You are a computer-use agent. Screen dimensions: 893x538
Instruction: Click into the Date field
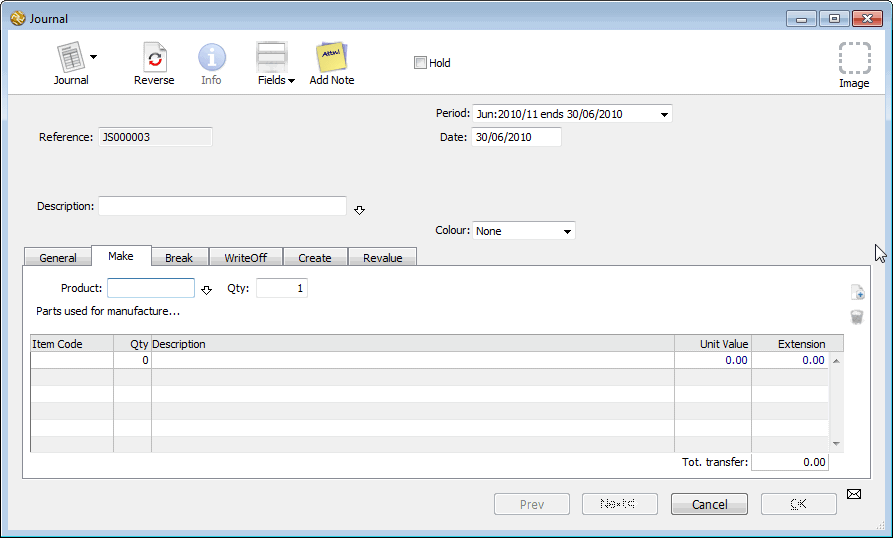(x=515, y=137)
